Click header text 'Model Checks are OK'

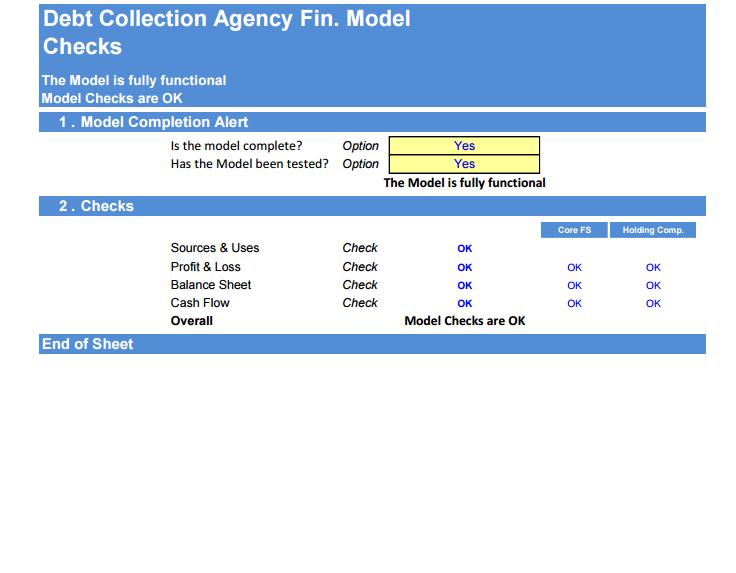(112, 99)
